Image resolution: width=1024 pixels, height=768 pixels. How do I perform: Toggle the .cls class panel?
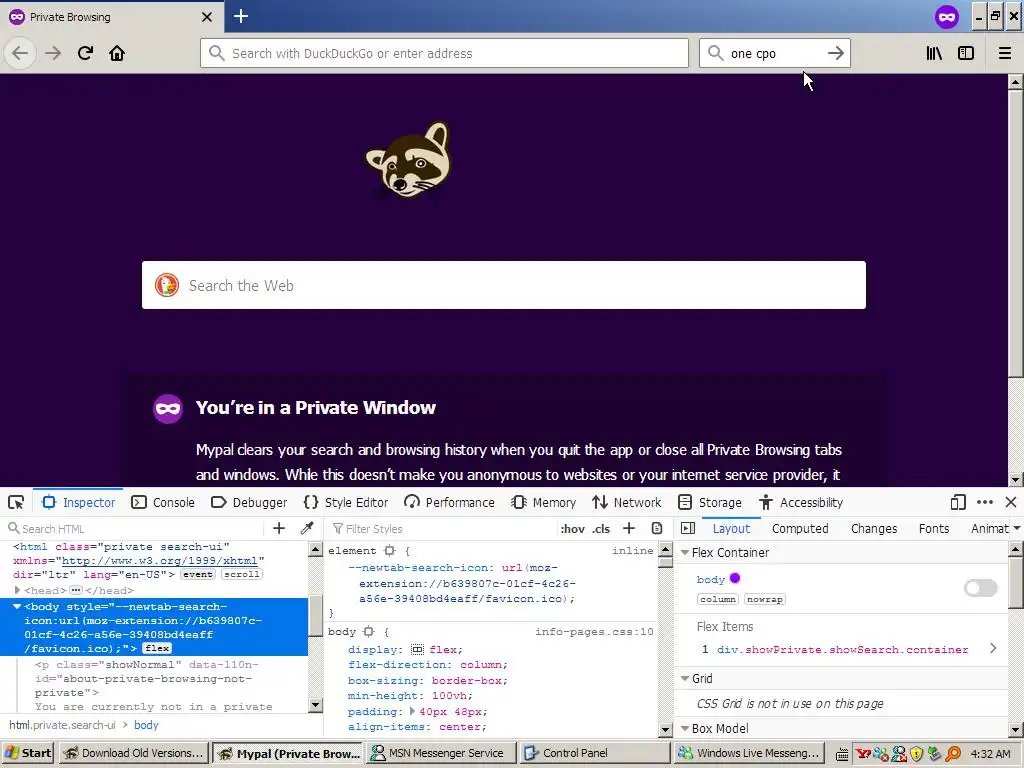click(x=601, y=529)
